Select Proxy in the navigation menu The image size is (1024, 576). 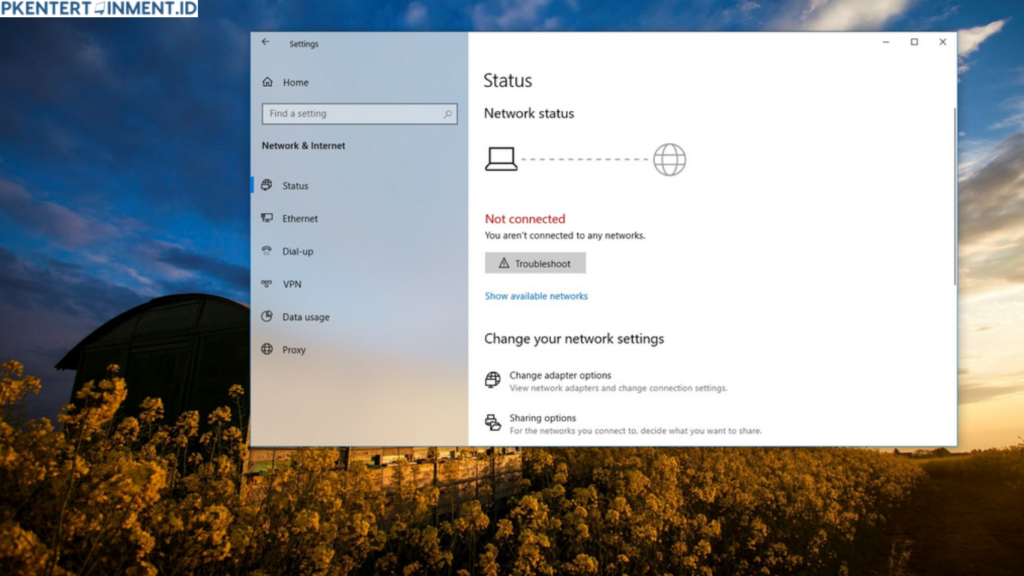click(294, 350)
